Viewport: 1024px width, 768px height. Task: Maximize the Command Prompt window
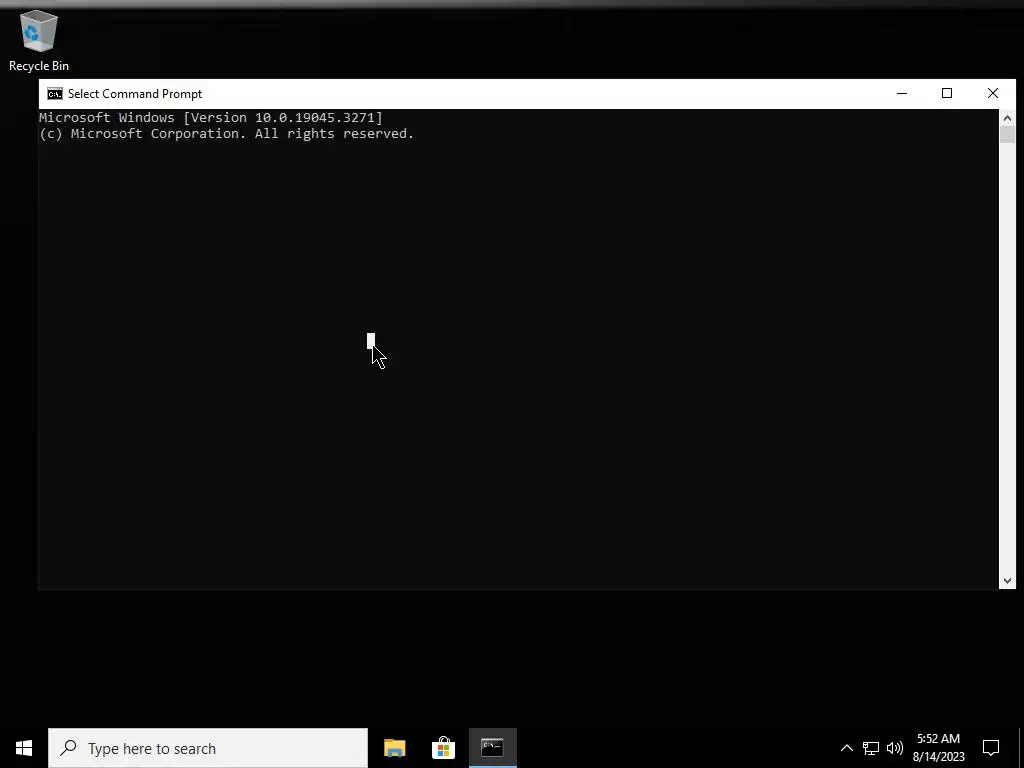pyautogui.click(x=947, y=93)
